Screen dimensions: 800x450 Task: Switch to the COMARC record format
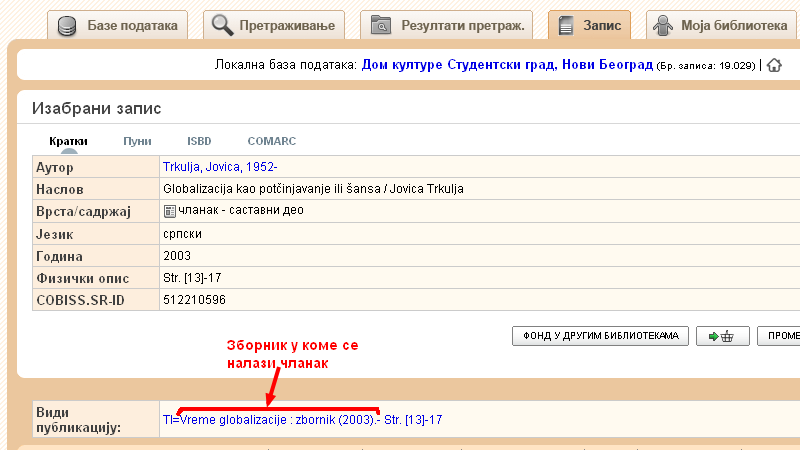coord(271,141)
